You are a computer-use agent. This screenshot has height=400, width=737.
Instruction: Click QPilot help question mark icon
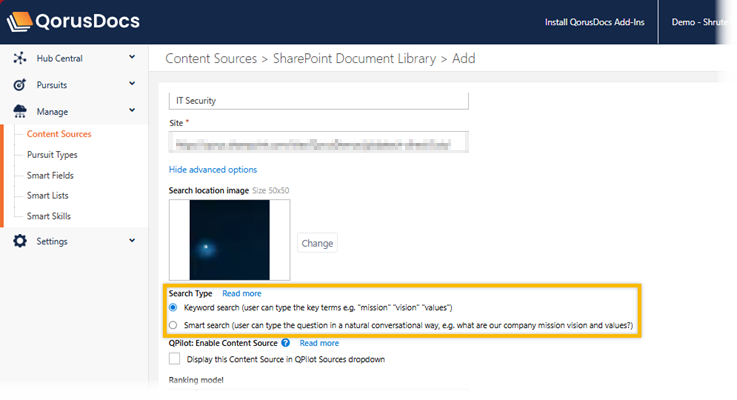click(286, 342)
